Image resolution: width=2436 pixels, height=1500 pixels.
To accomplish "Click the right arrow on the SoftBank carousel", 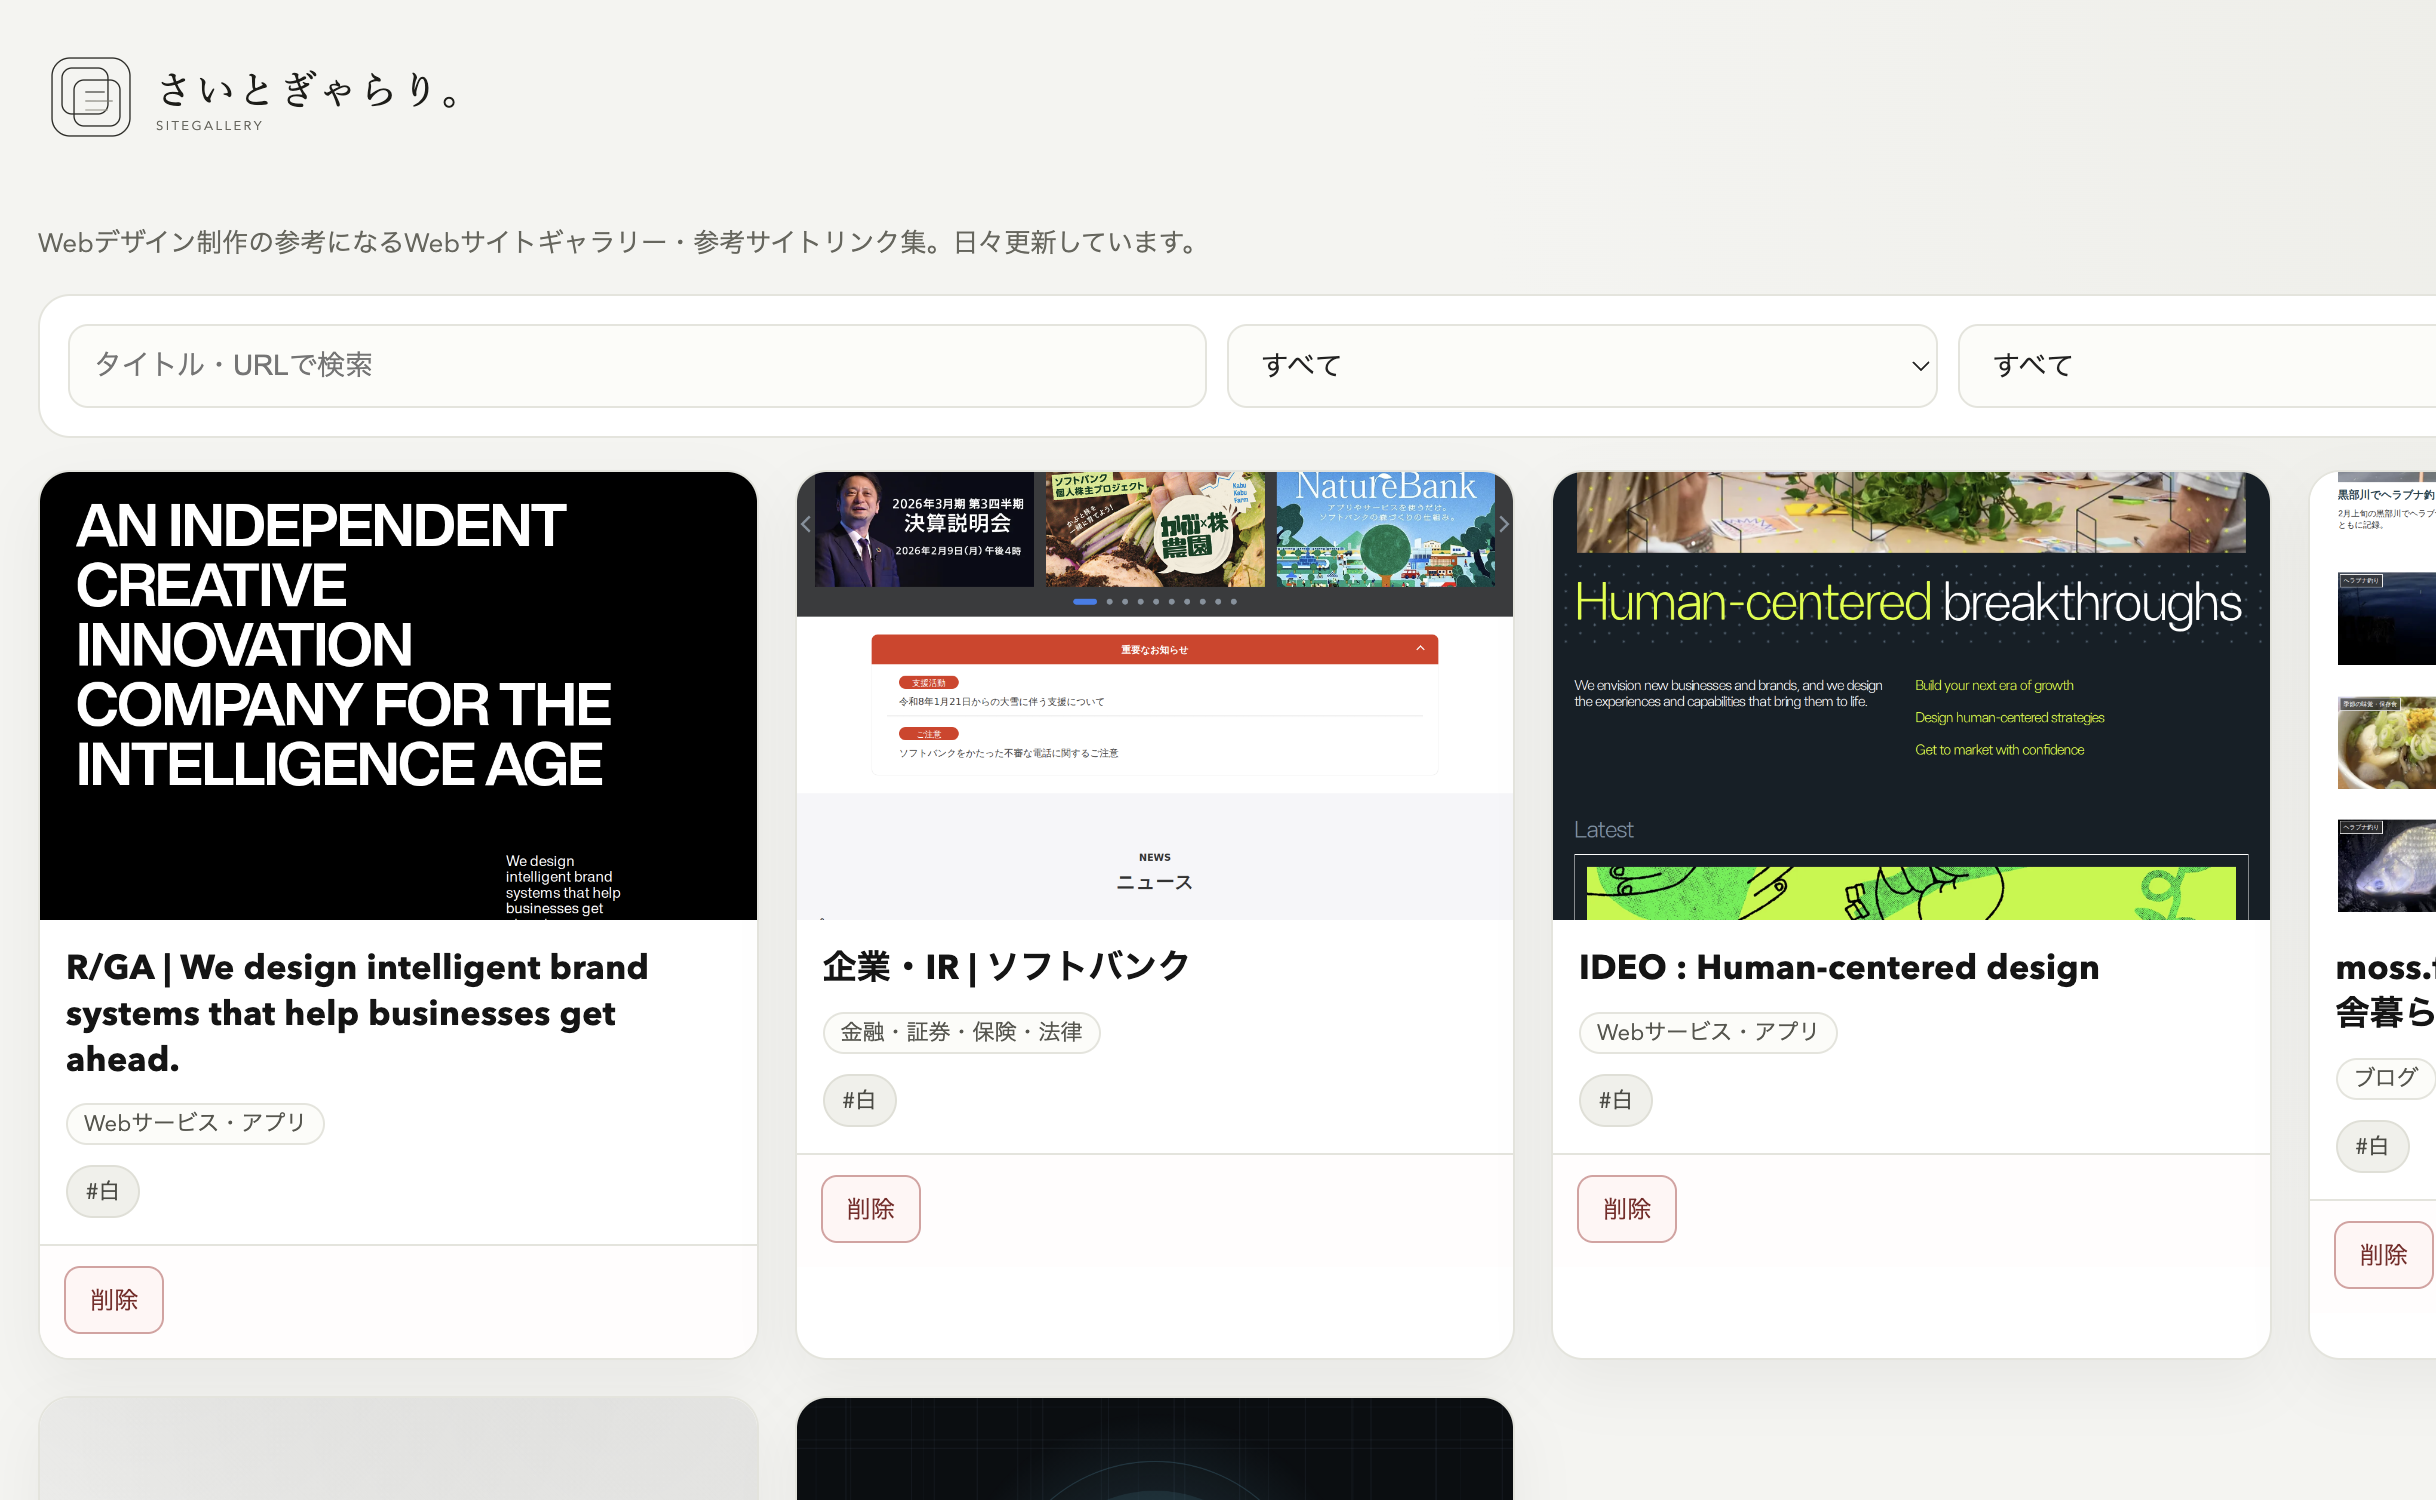I will [1503, 524].
